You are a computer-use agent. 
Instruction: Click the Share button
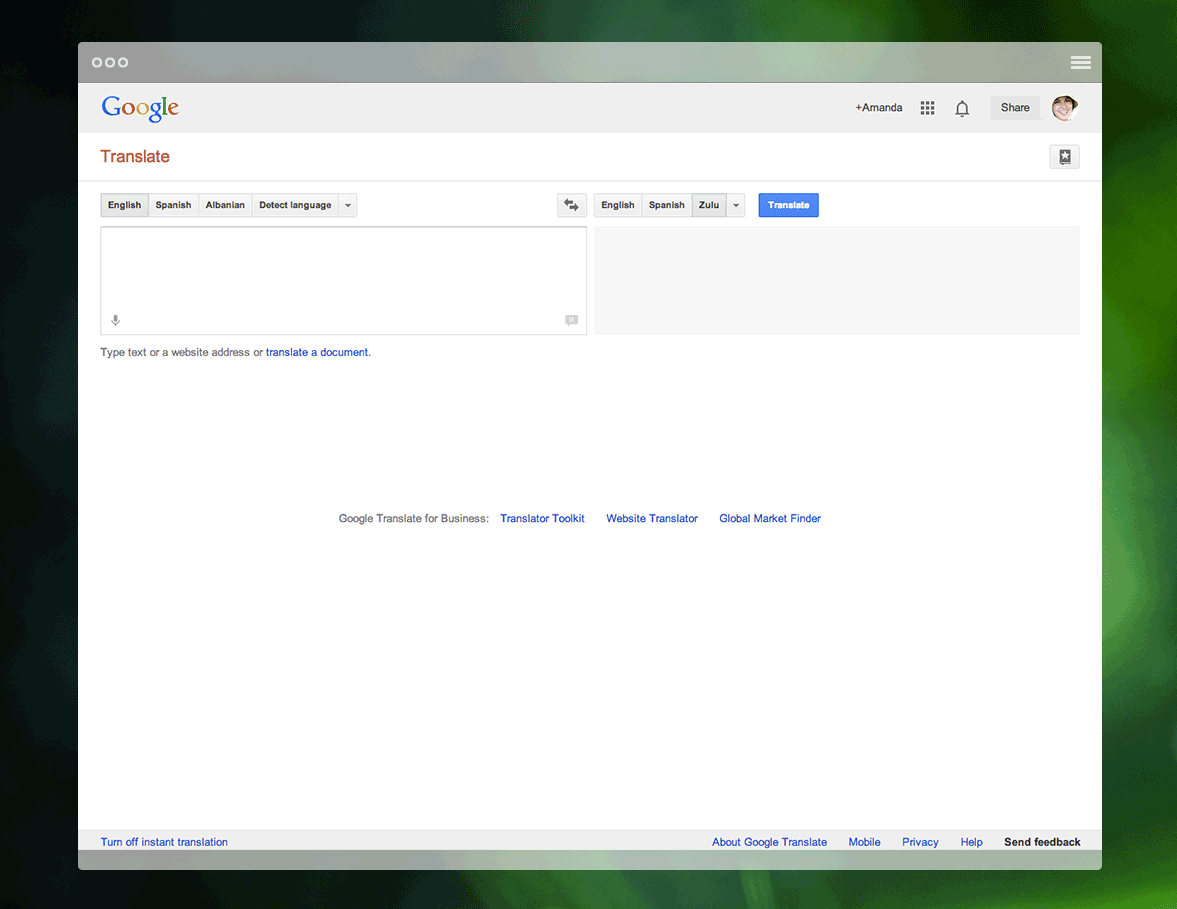[1015, 108]
